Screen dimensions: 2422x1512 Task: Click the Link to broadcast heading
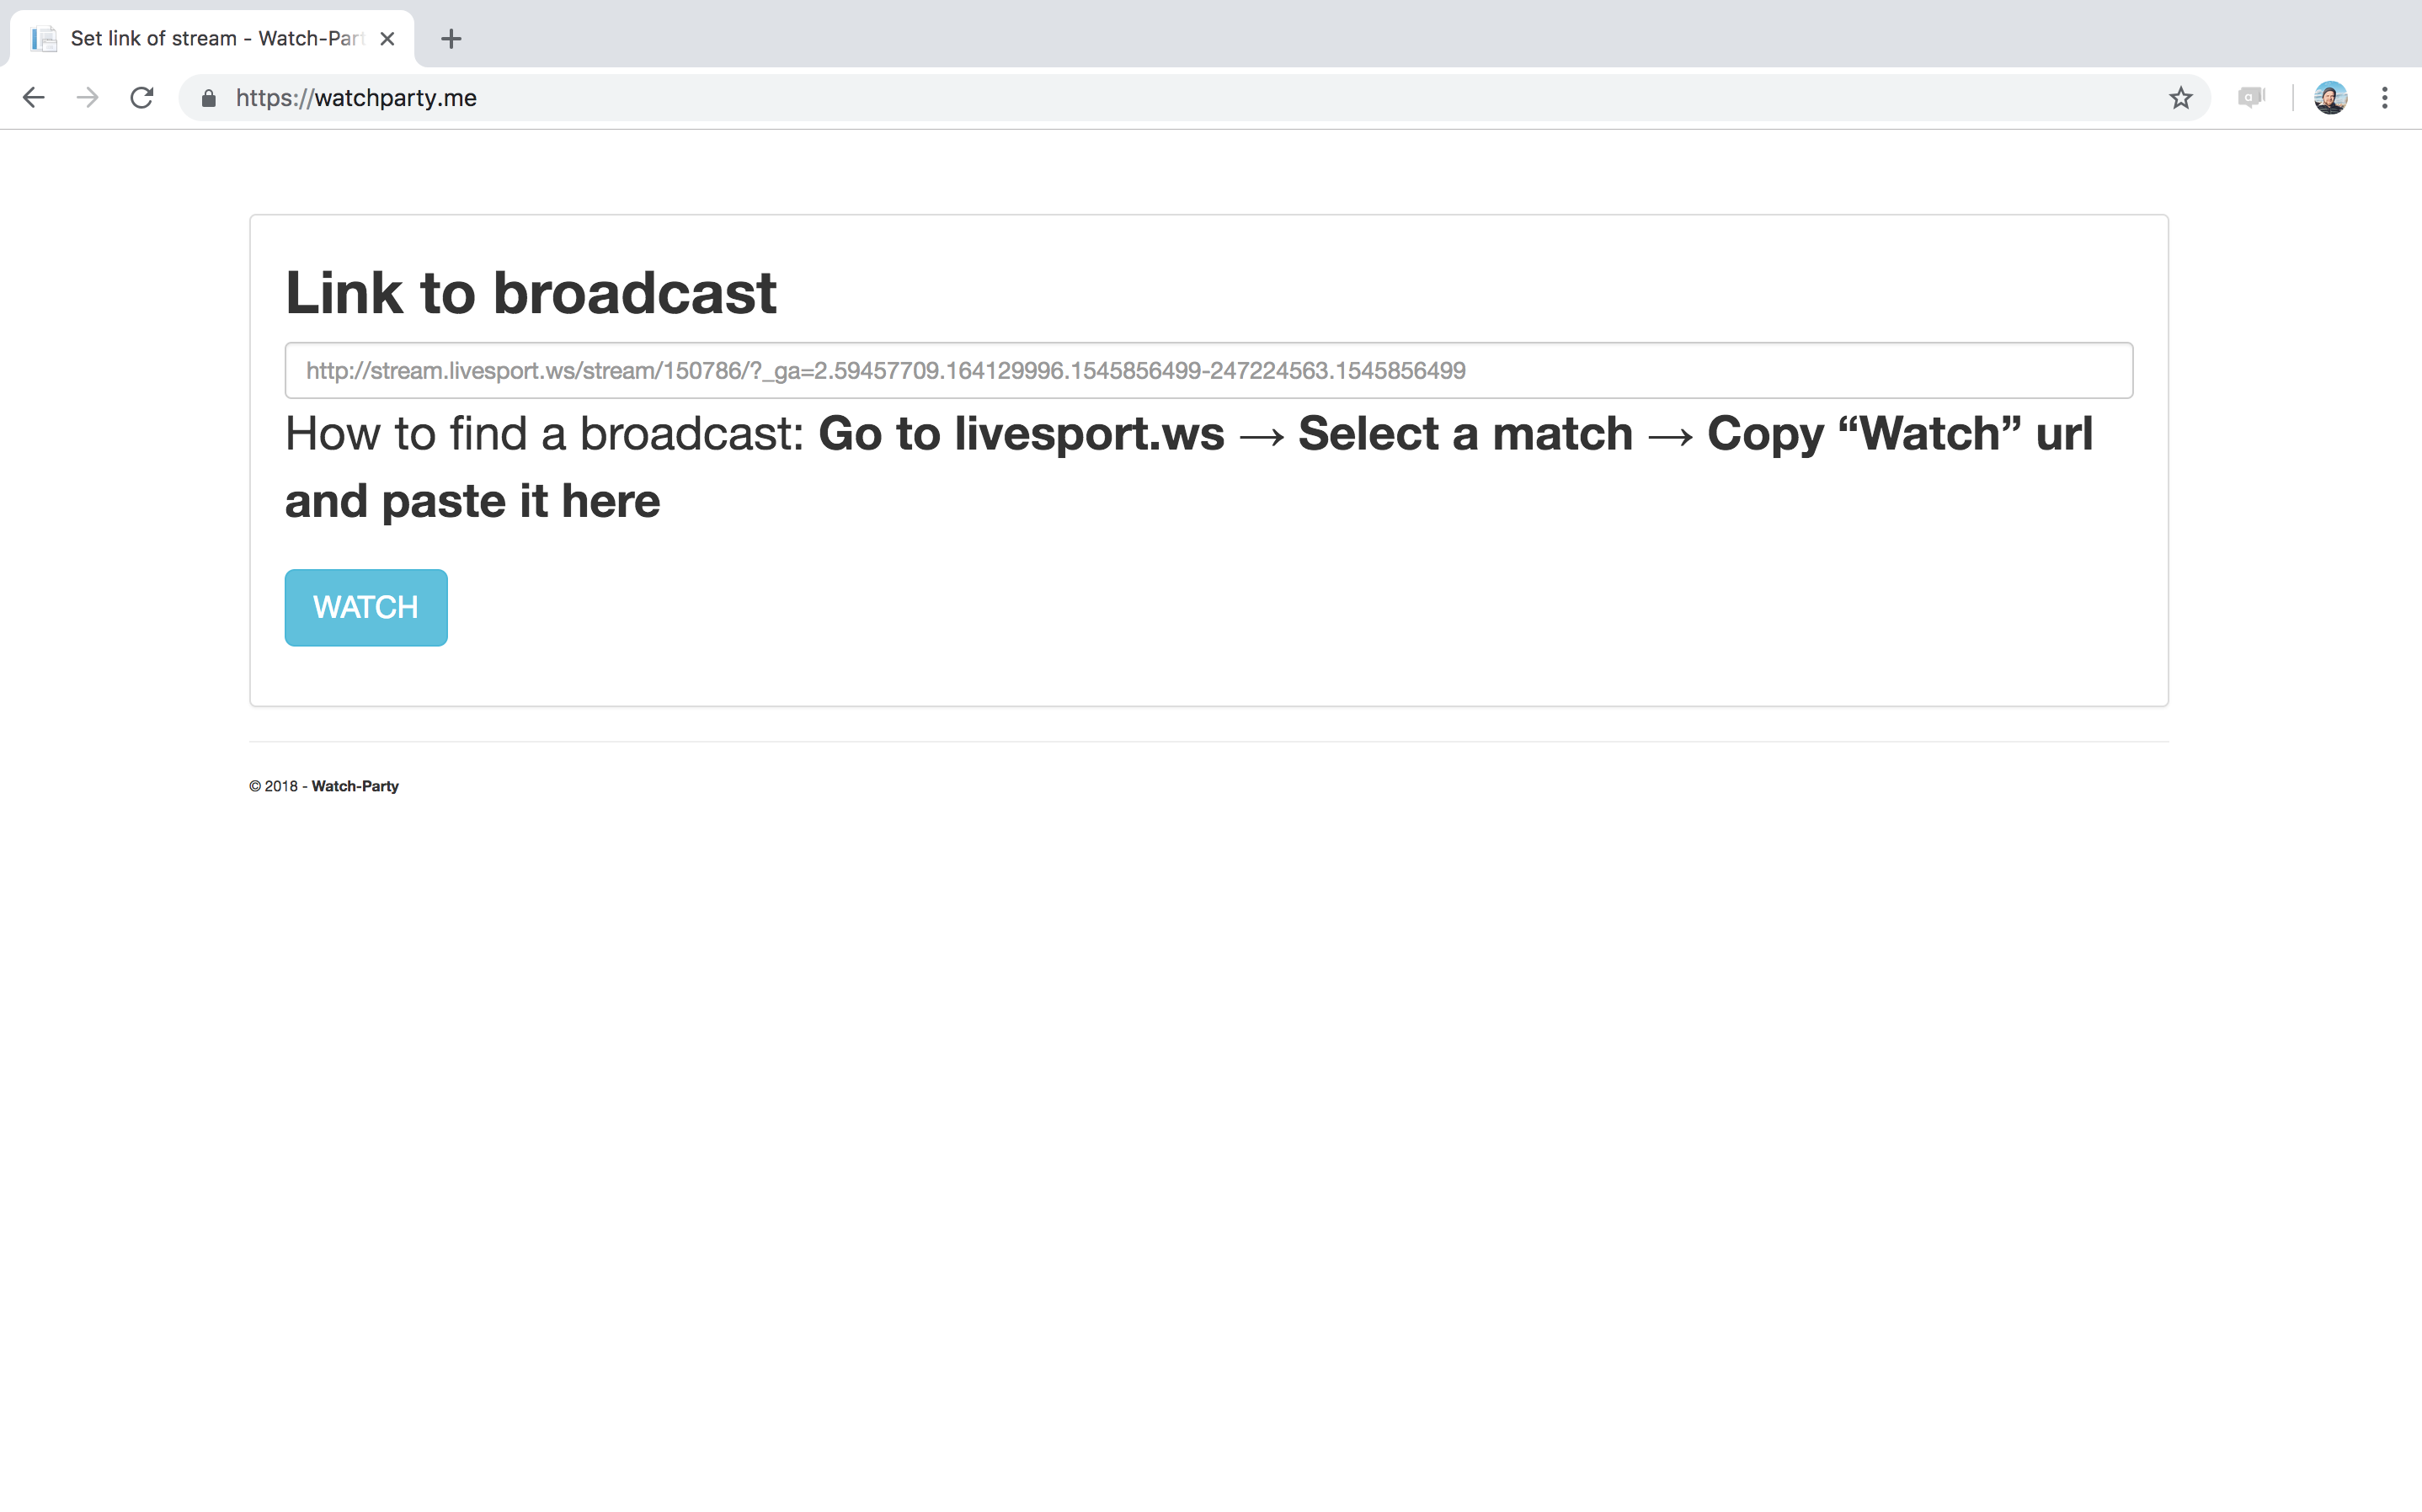pos(530,293)
